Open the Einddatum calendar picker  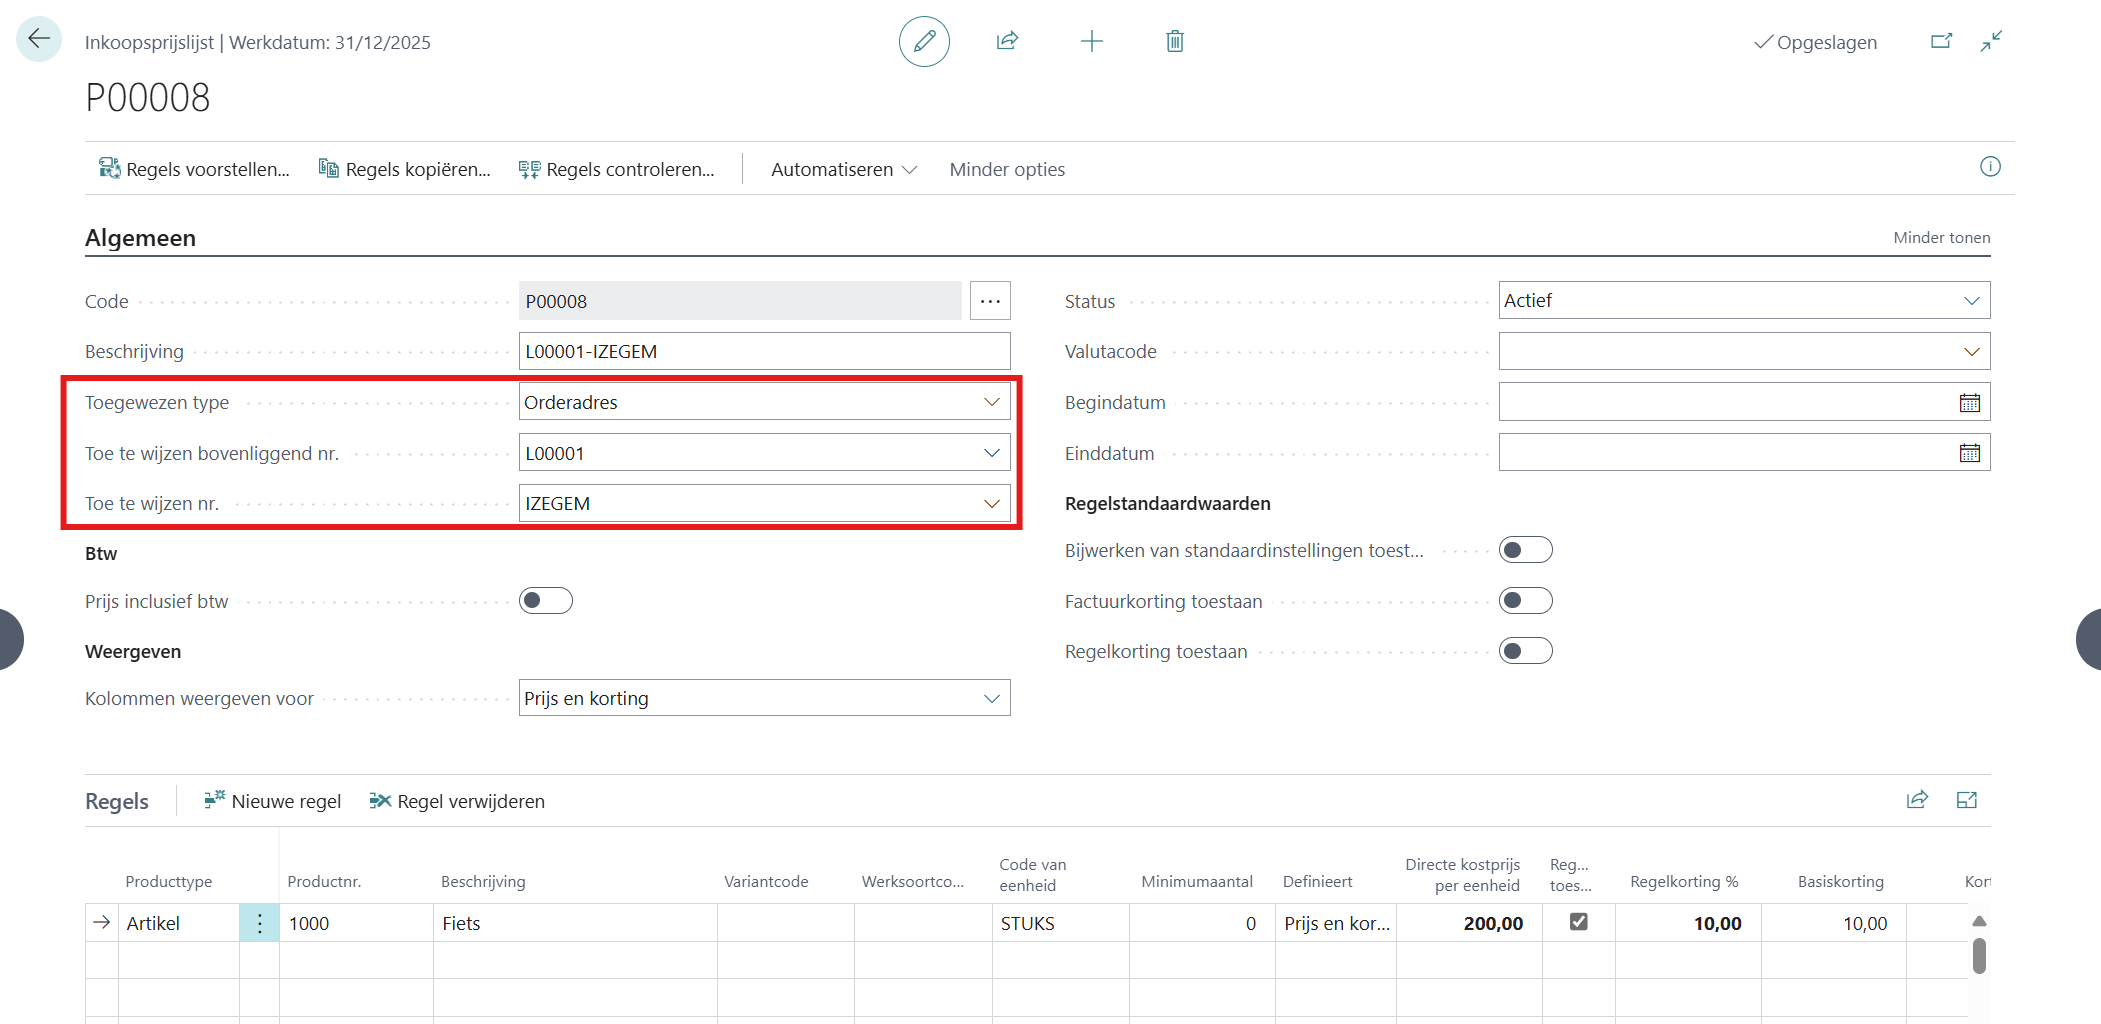(x=1969, y=454)
